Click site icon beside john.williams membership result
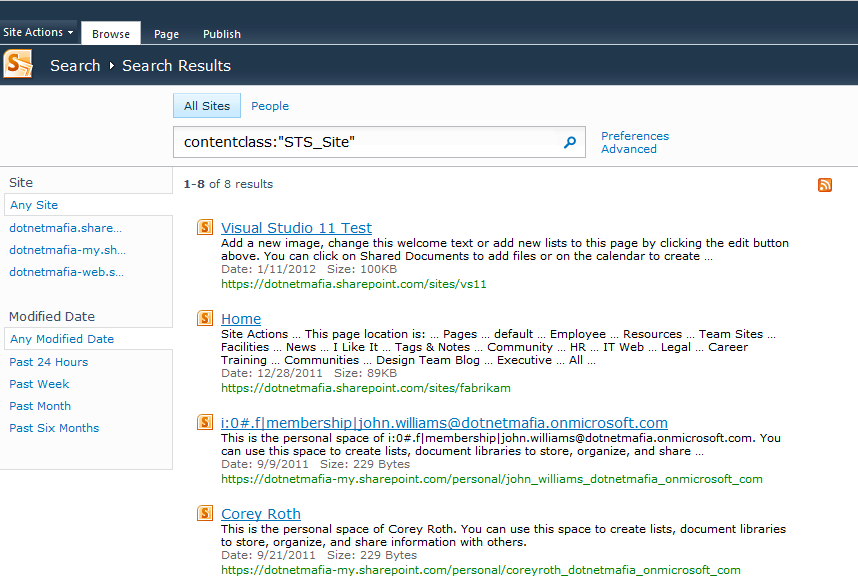Viewport: 858px width, 588px height. click(205, 422)
